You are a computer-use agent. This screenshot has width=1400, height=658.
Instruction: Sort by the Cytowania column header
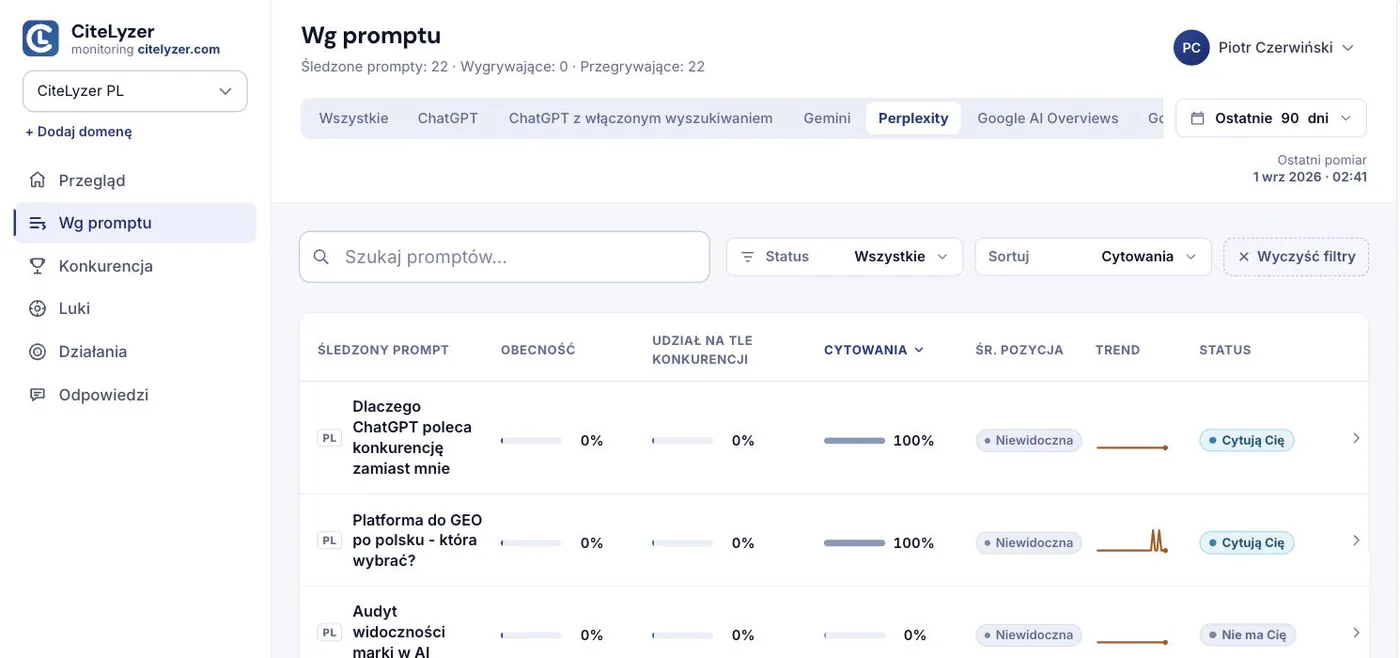pyautogui.click(x=874, y=350)
